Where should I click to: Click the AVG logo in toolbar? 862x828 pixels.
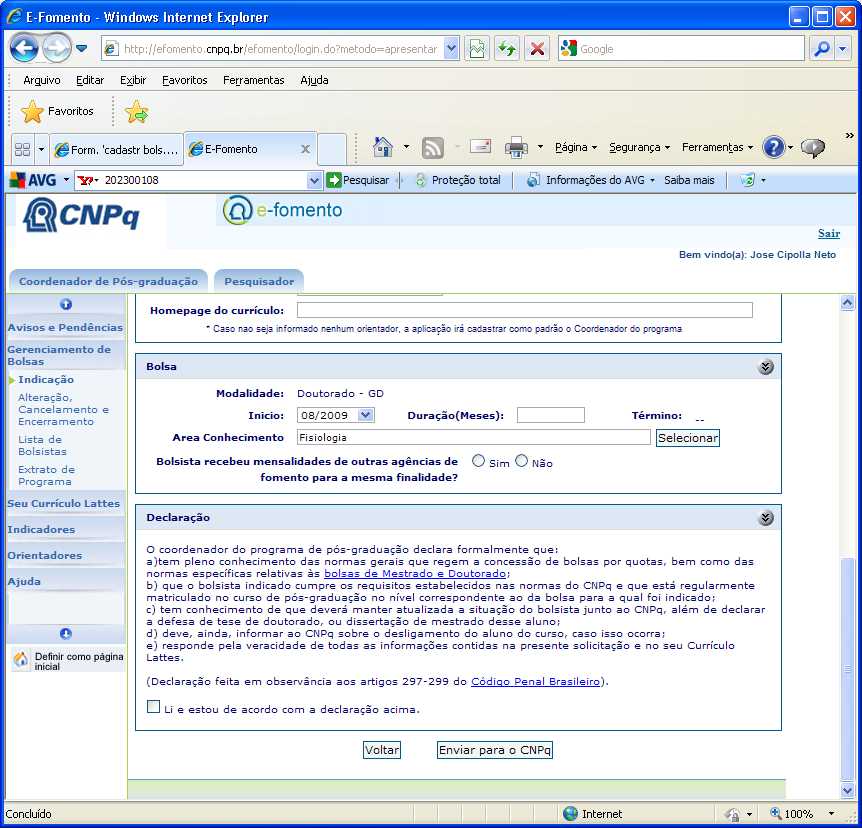pos(34,180)
